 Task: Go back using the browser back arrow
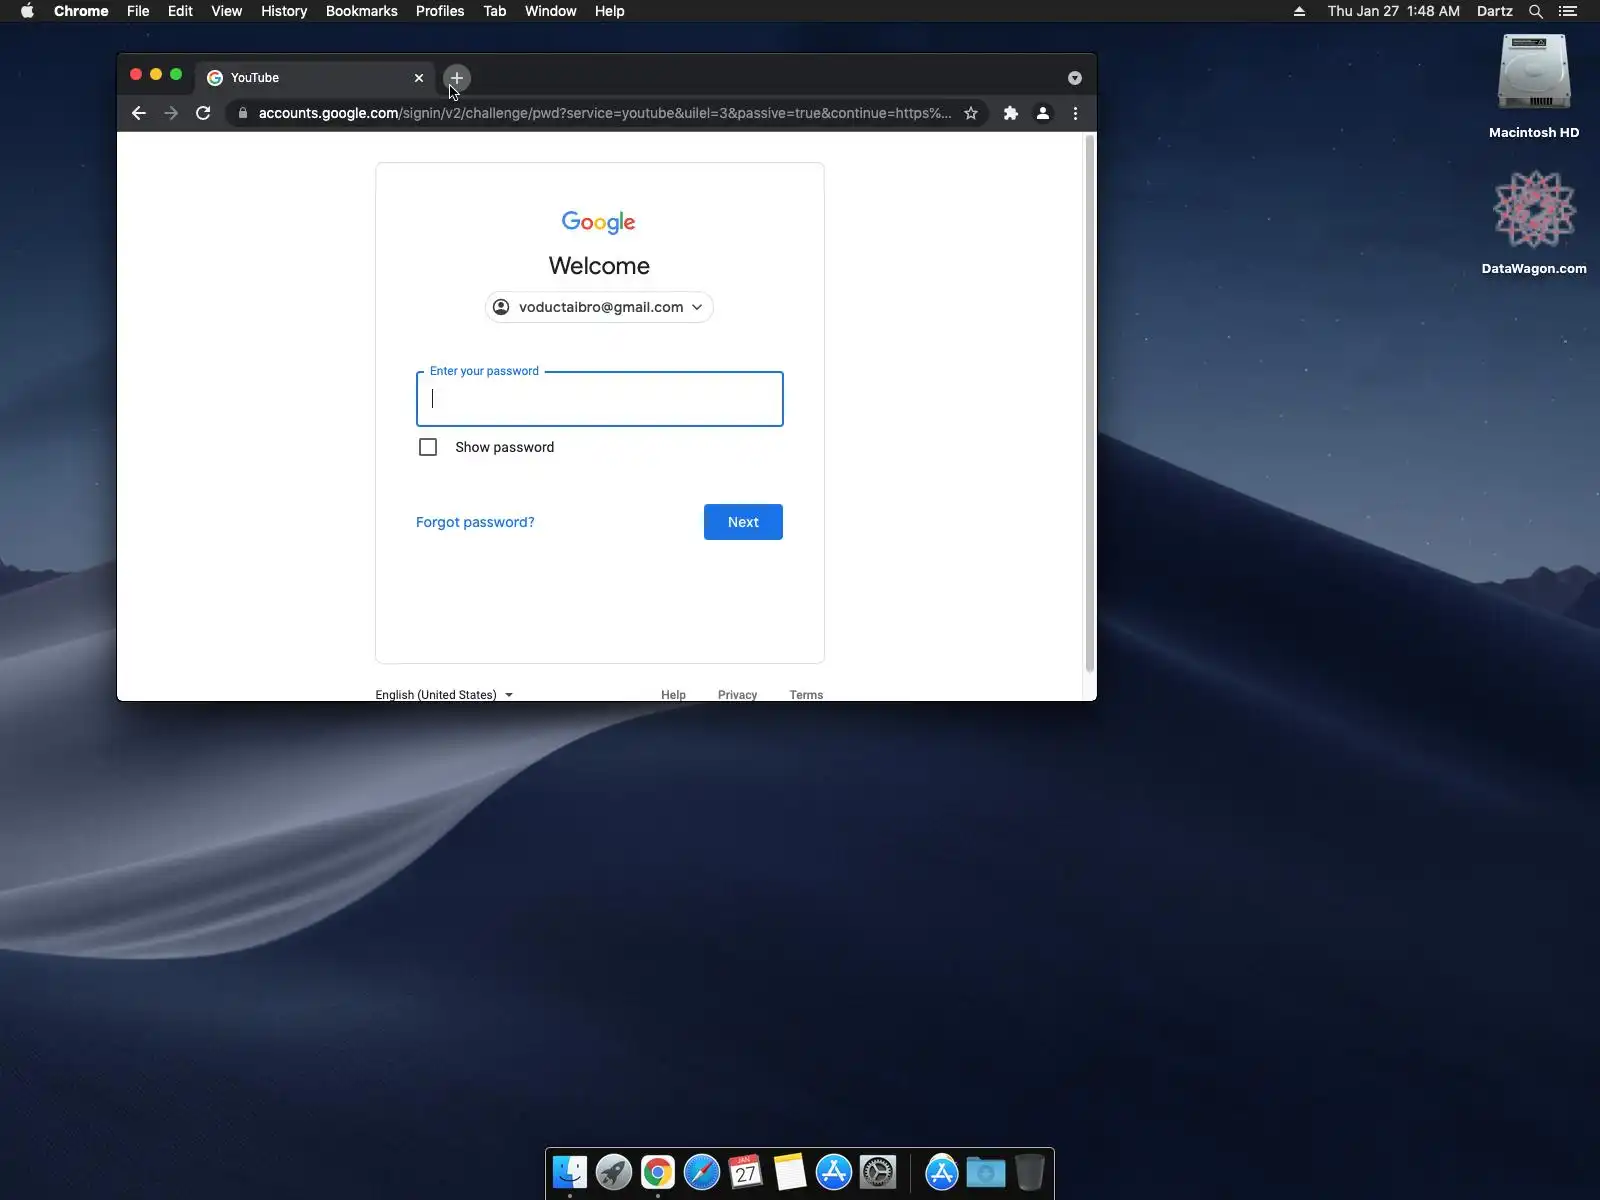click(139, 113)
